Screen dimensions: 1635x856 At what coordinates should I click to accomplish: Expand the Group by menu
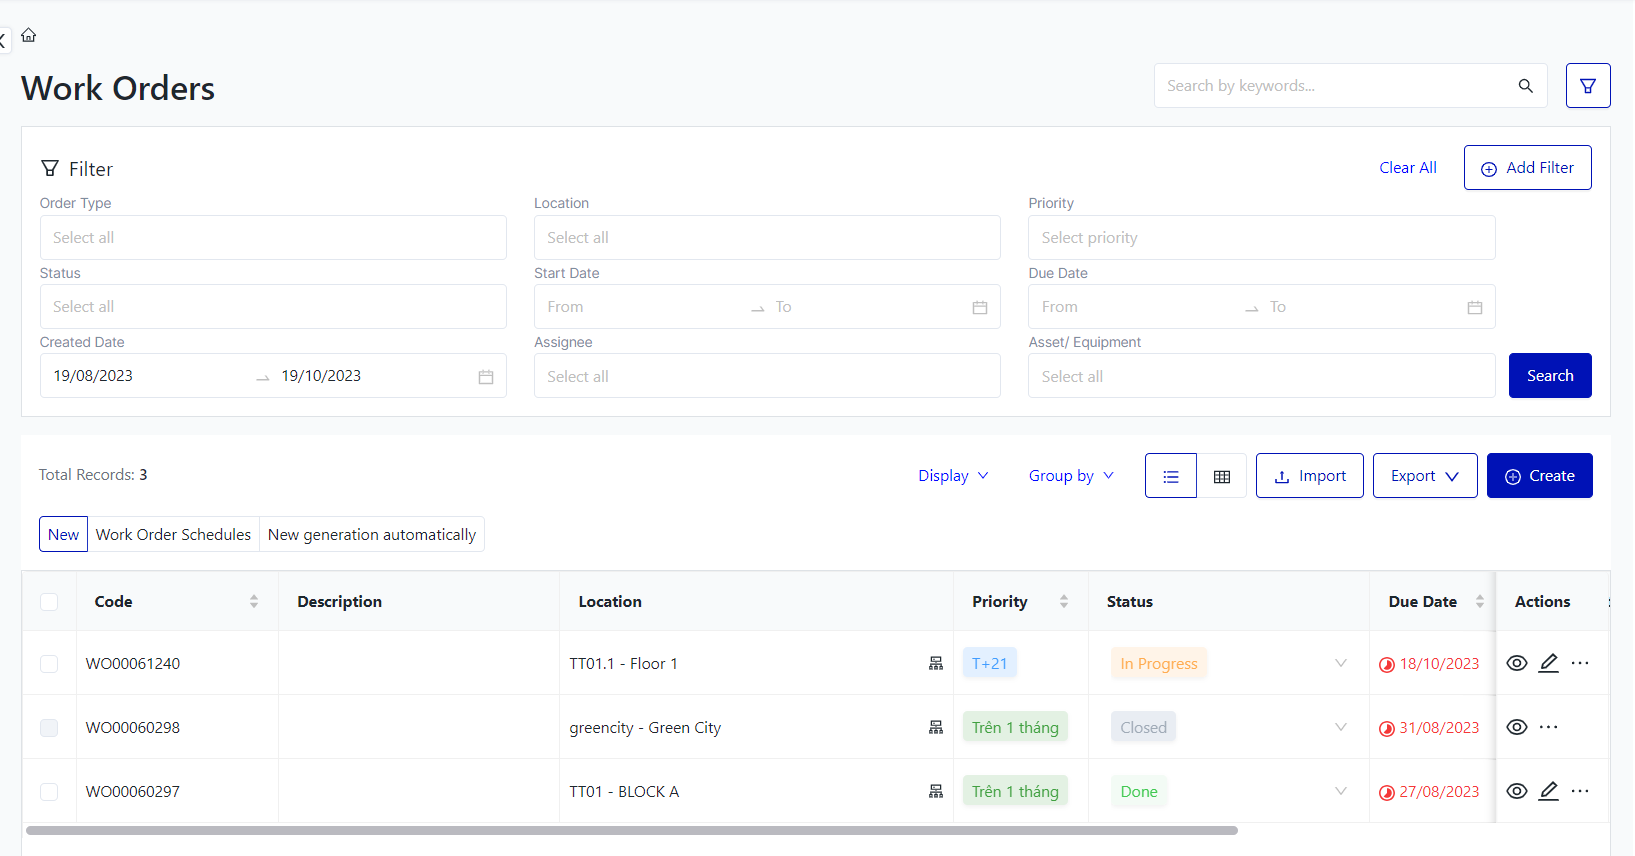click(1070, 476)
